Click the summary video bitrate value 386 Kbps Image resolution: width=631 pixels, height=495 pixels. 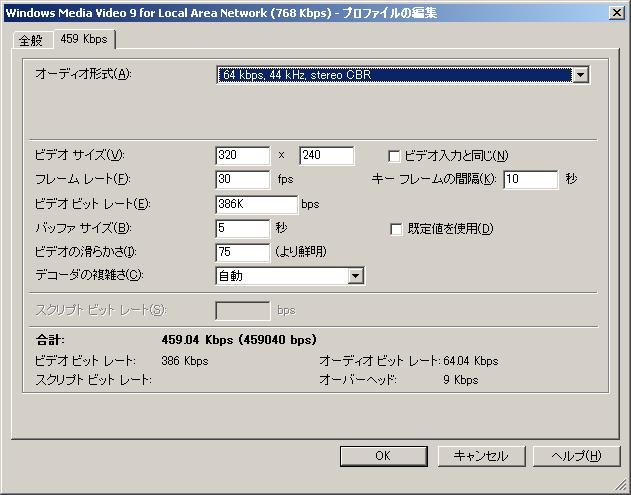185,361
